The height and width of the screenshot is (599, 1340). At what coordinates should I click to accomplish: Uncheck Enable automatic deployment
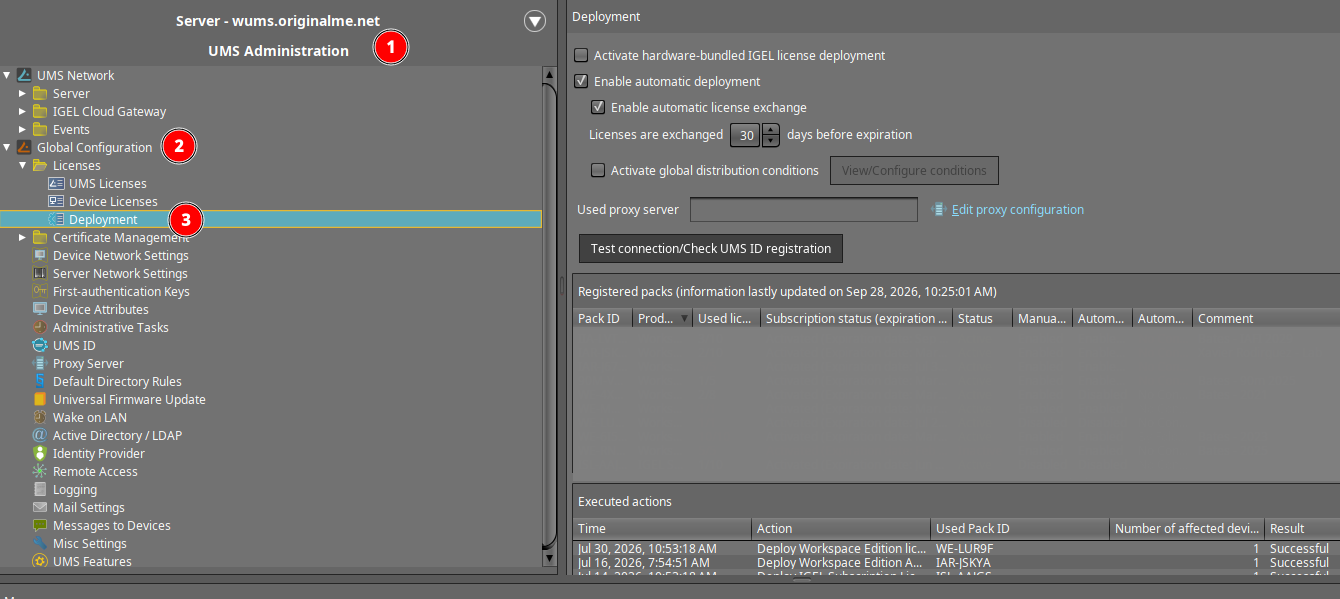point(581,82)
